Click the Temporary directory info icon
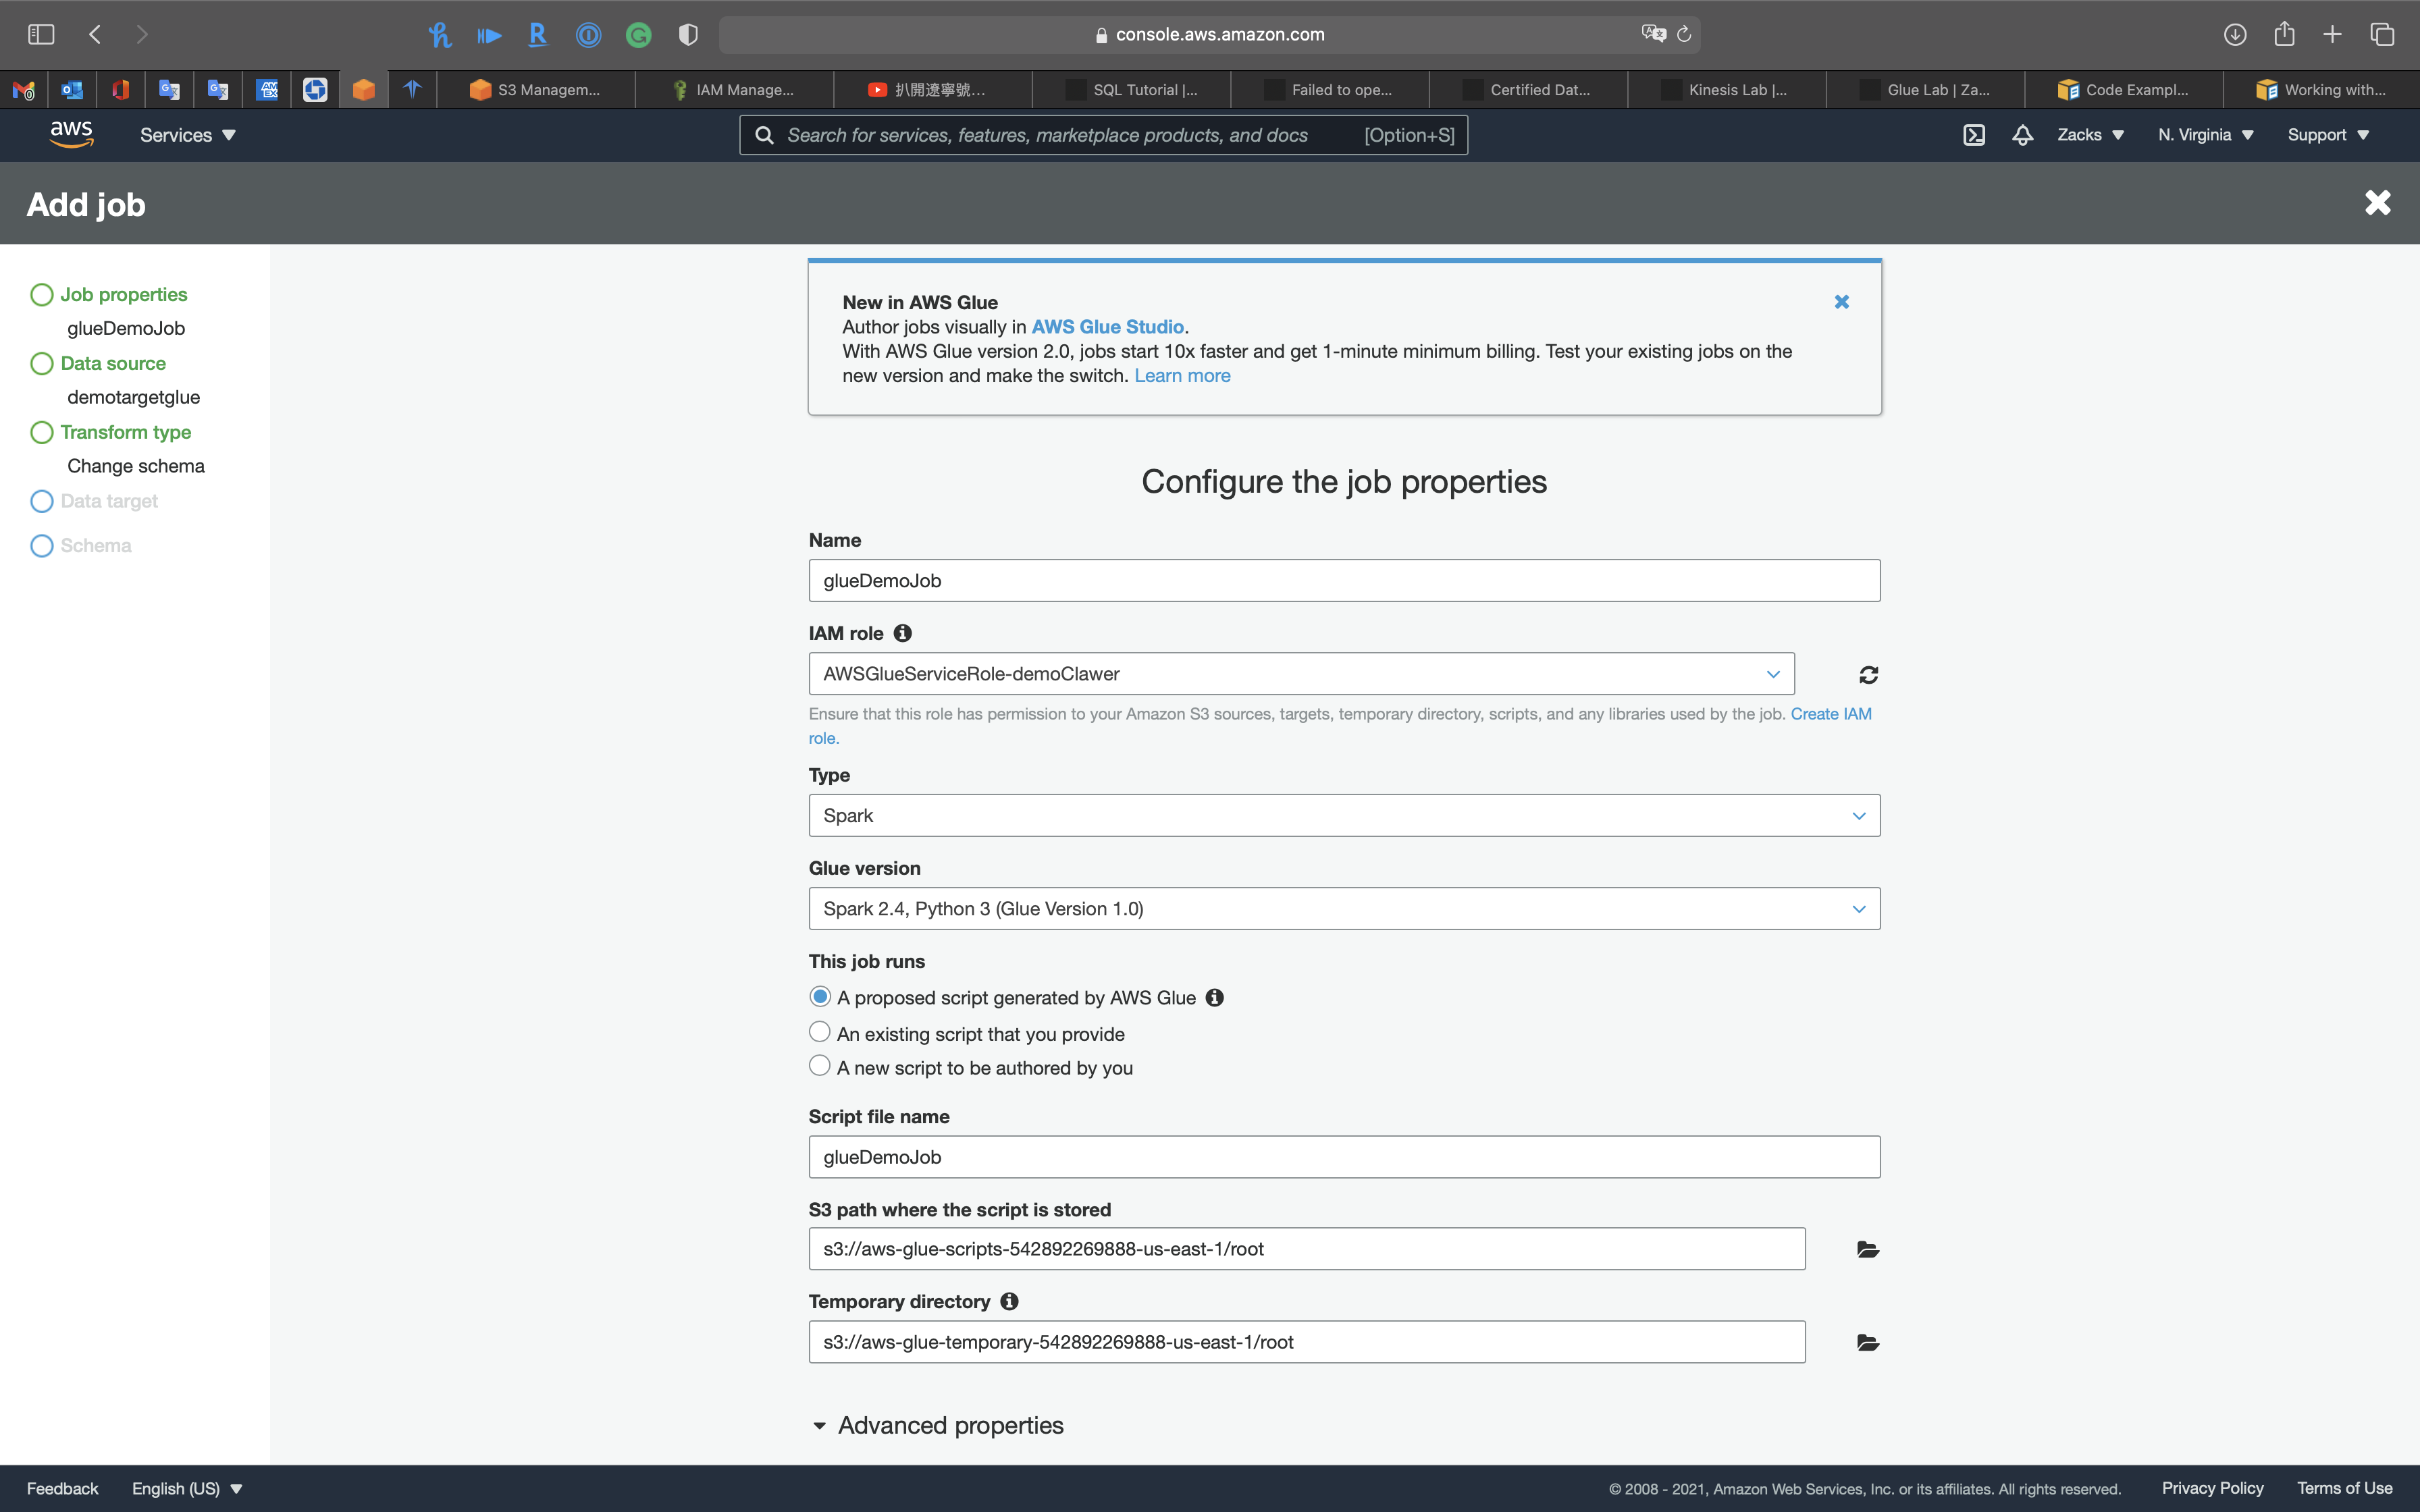The width and height of the screenshot is (2420, 1512). [x=1009, y=1301]
